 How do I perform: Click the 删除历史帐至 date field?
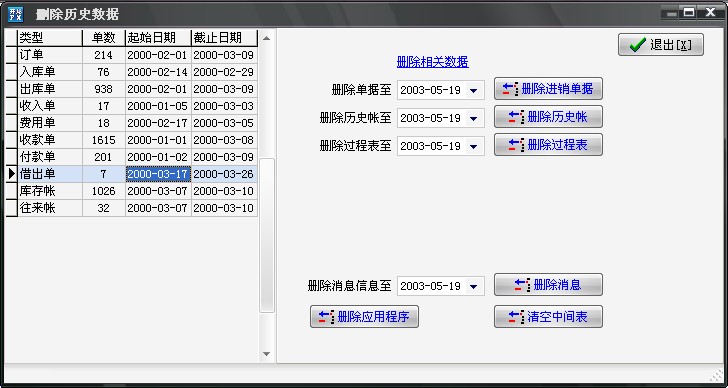pyautogui.click(x=441, y=118)
